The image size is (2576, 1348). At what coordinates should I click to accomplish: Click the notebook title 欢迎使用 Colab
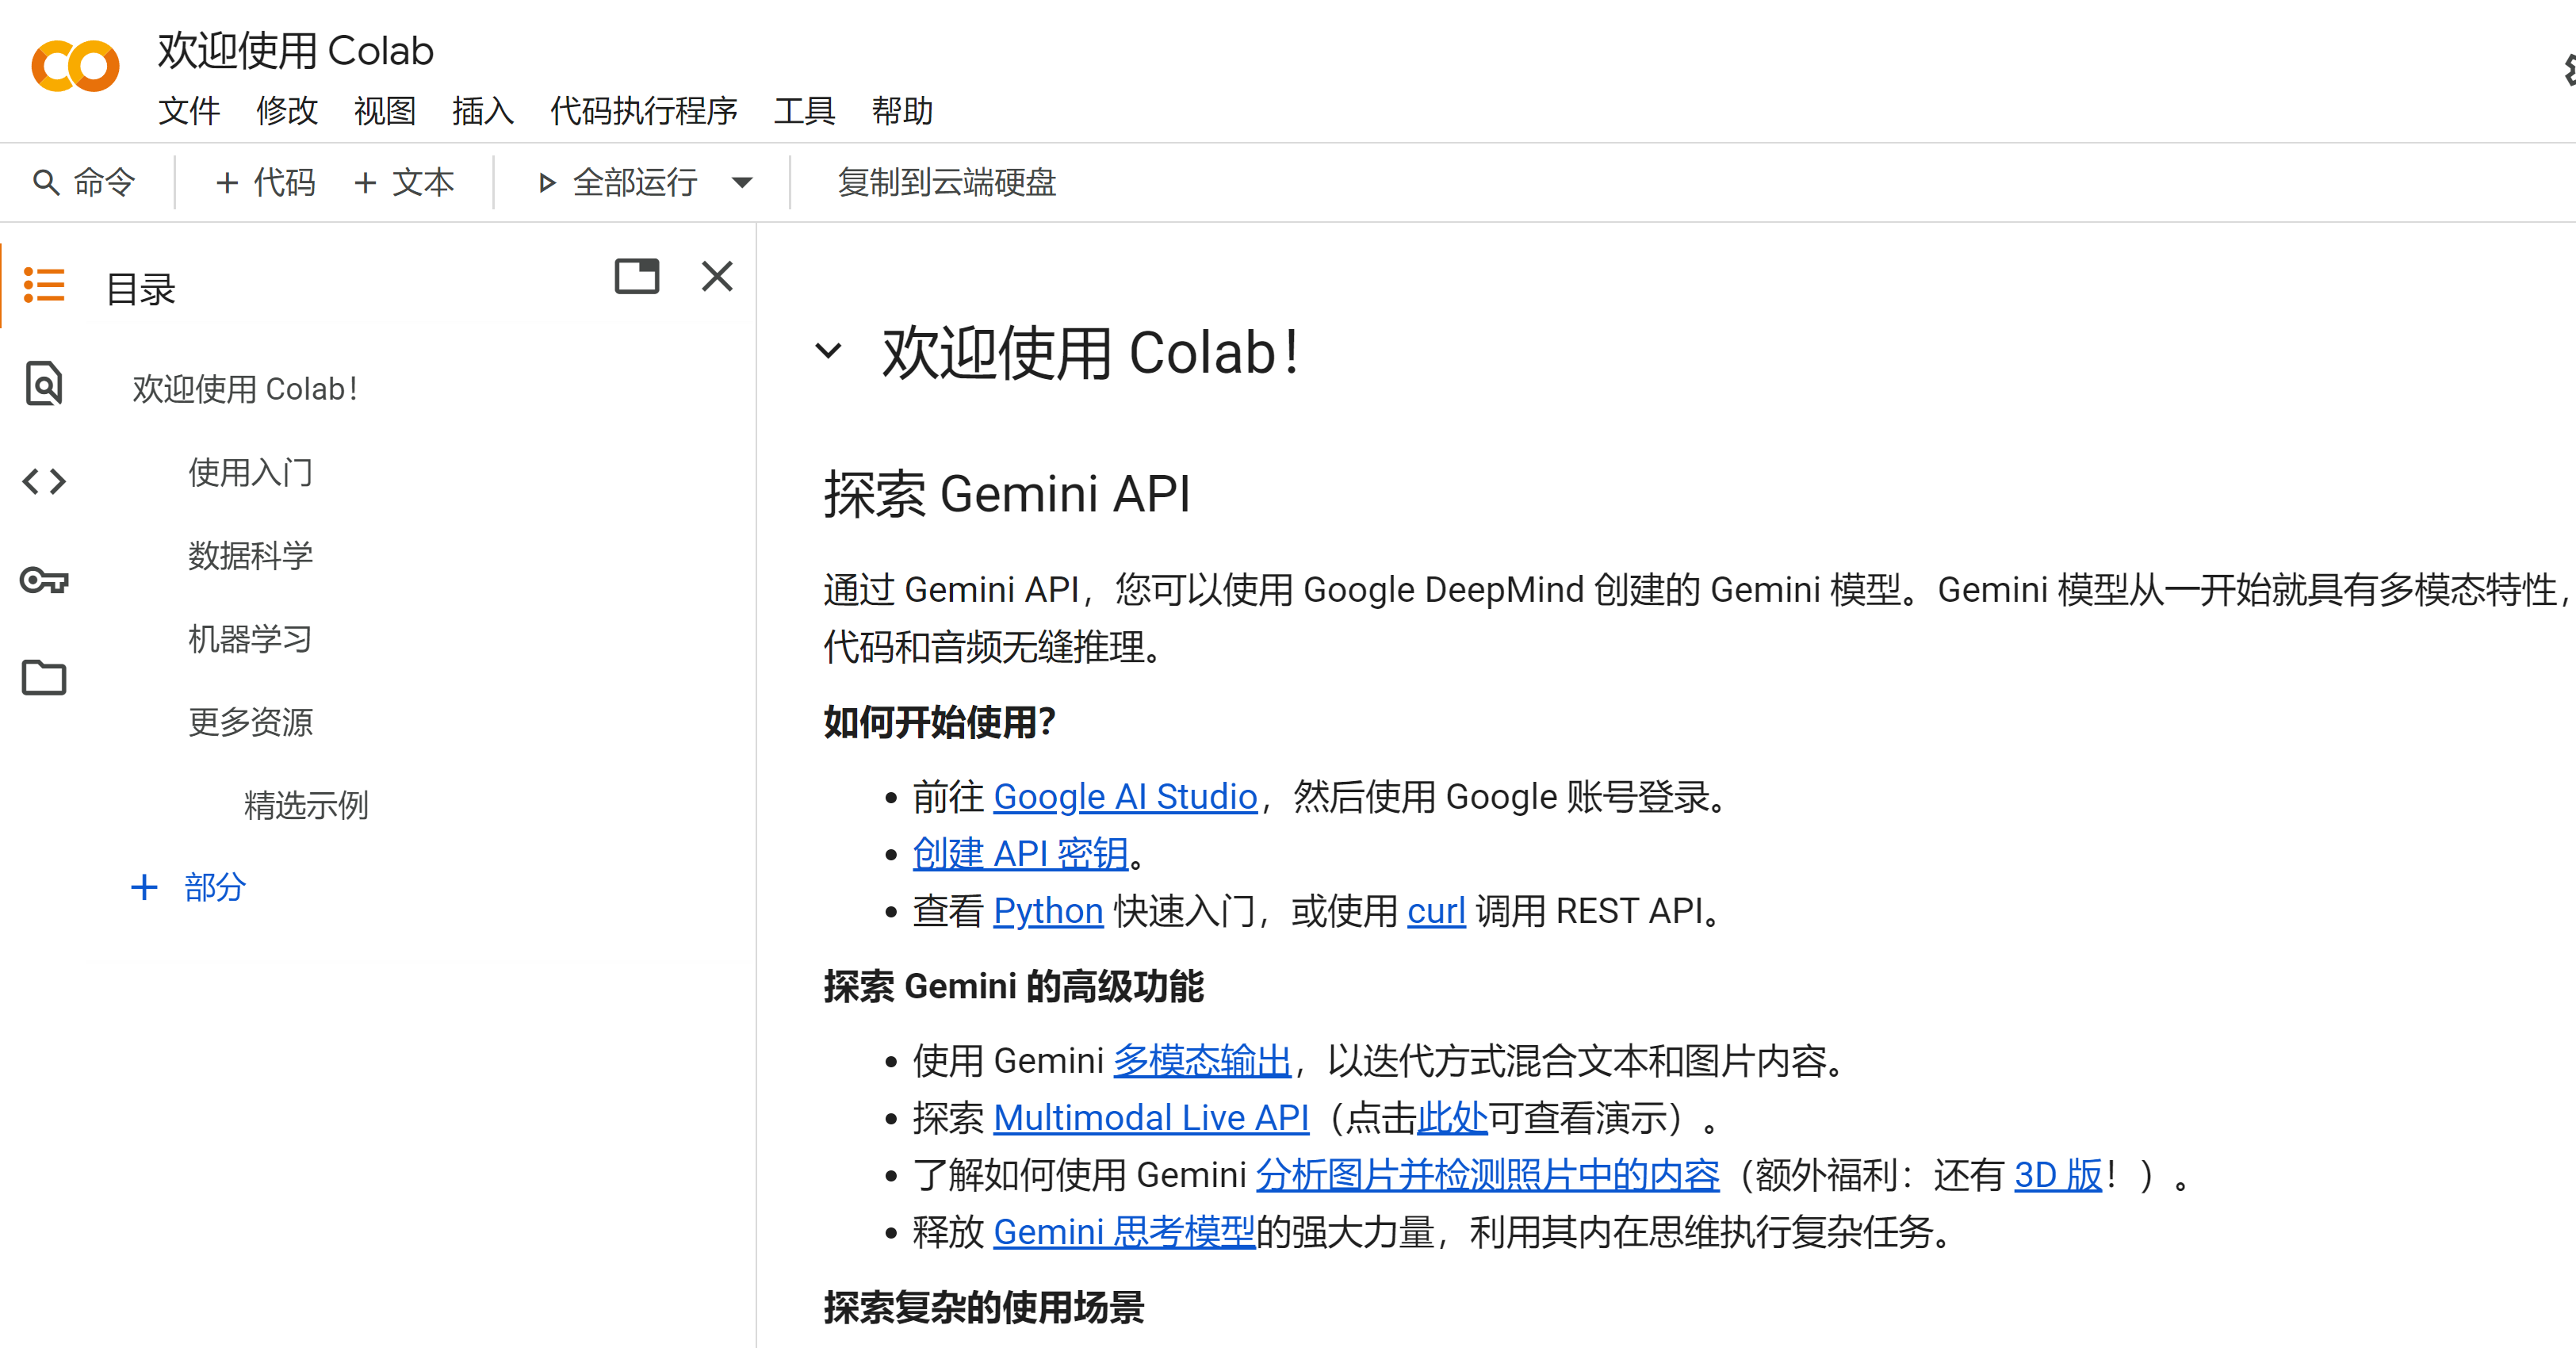point(296,50)
